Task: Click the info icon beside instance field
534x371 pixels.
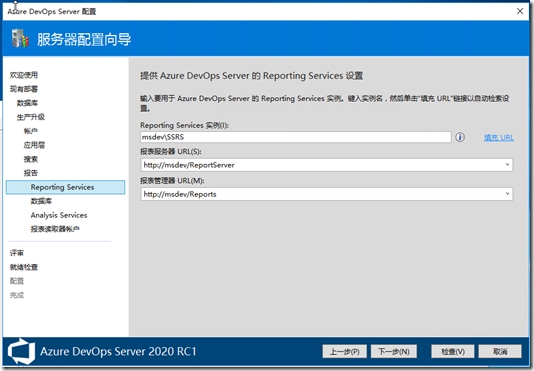Action: pos(460,137)
